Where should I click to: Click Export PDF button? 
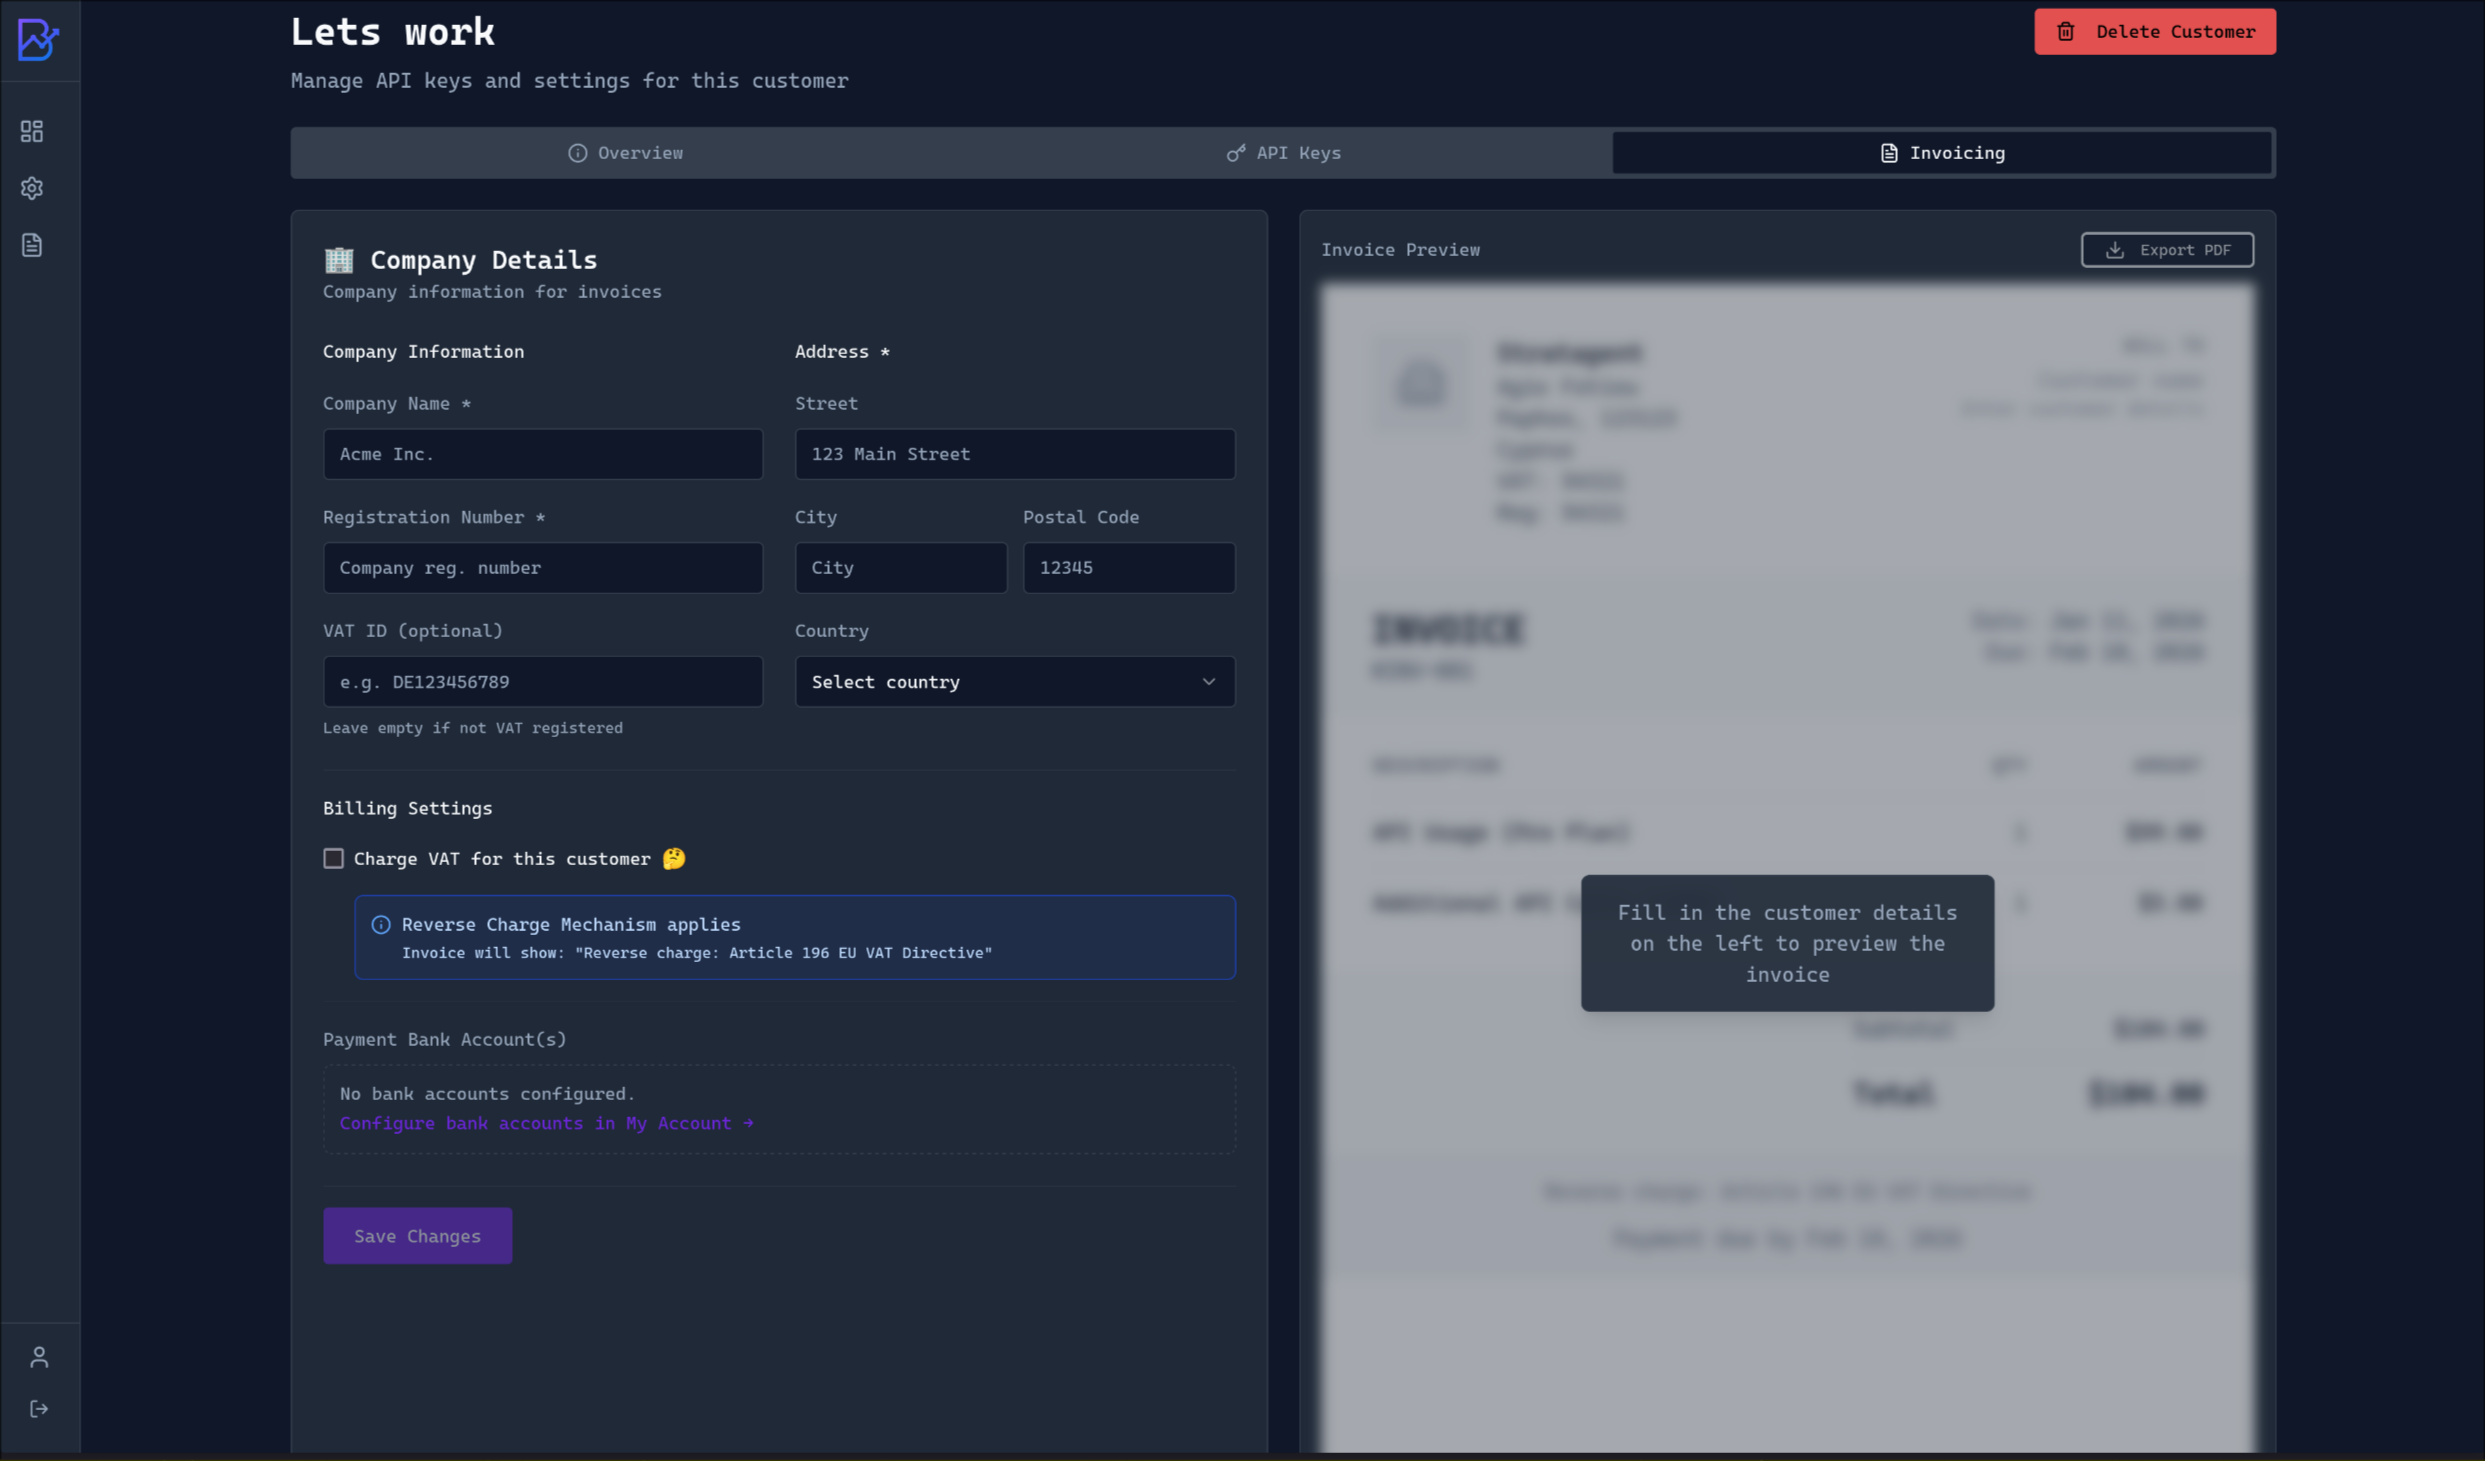point(2166,250)
